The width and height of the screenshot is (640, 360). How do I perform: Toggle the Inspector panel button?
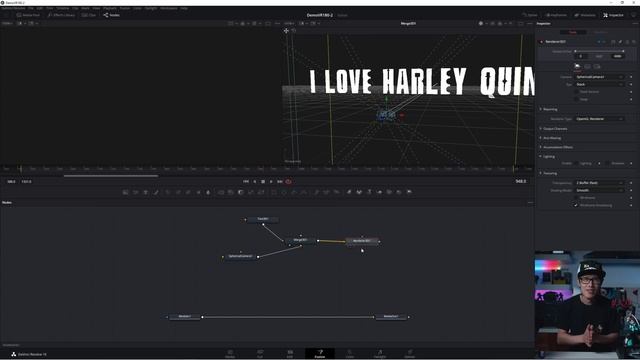613,15
